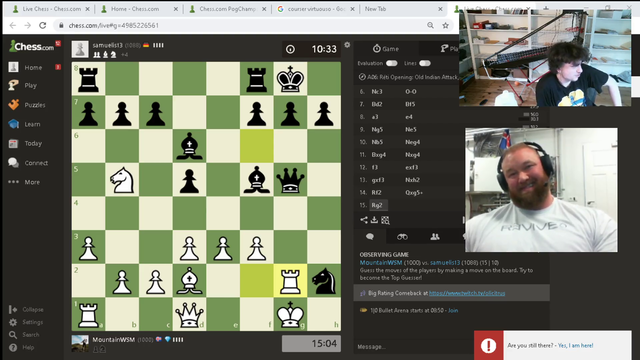Bookmark this page with the star
Viewport: 640px width, 360px height.
(445, 25)
